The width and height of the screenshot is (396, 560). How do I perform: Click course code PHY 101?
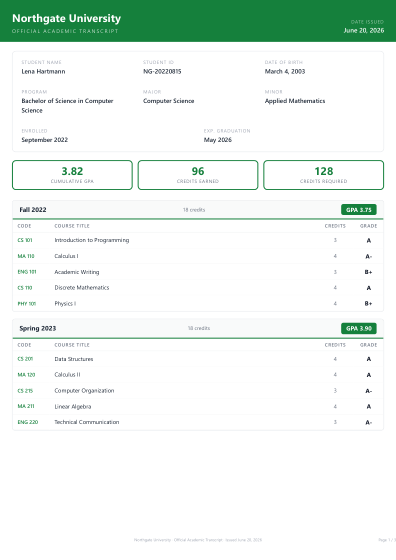tap(27, 304)
